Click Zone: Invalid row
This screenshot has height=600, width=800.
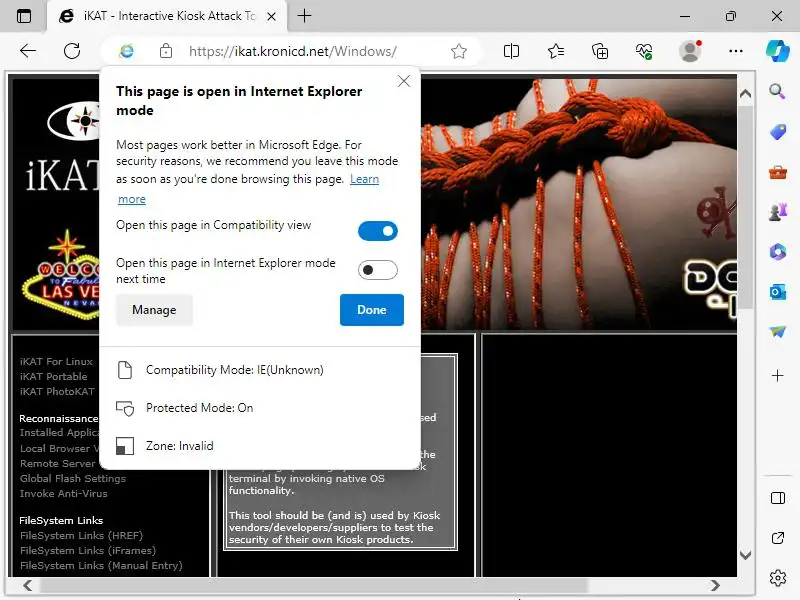coord(260,446)
